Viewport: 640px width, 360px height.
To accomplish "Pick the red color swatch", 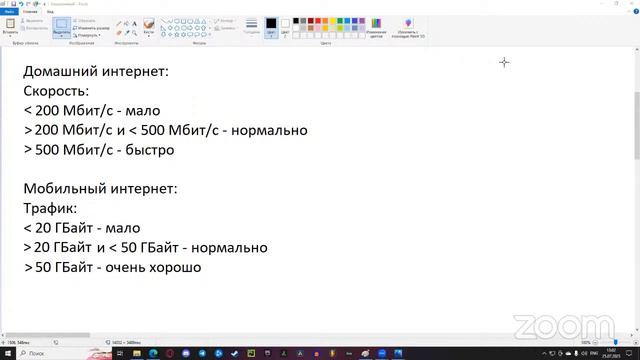I will tap(318, 21).
